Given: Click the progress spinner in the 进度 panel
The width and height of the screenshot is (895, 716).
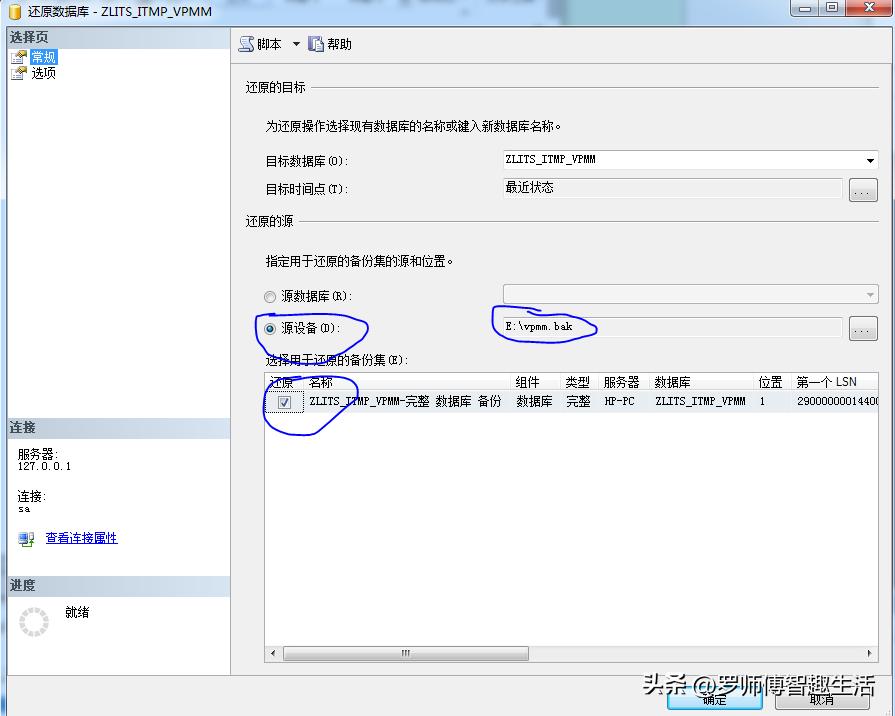Looking at the screenshot, I should 35,621.
